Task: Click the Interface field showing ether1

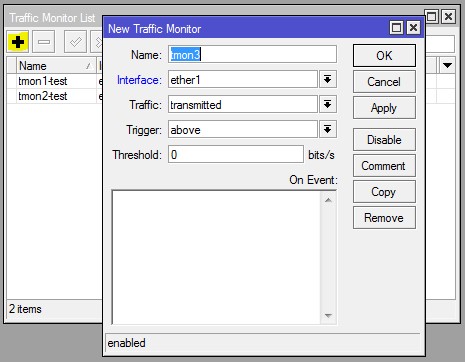Action: (243, 79)
